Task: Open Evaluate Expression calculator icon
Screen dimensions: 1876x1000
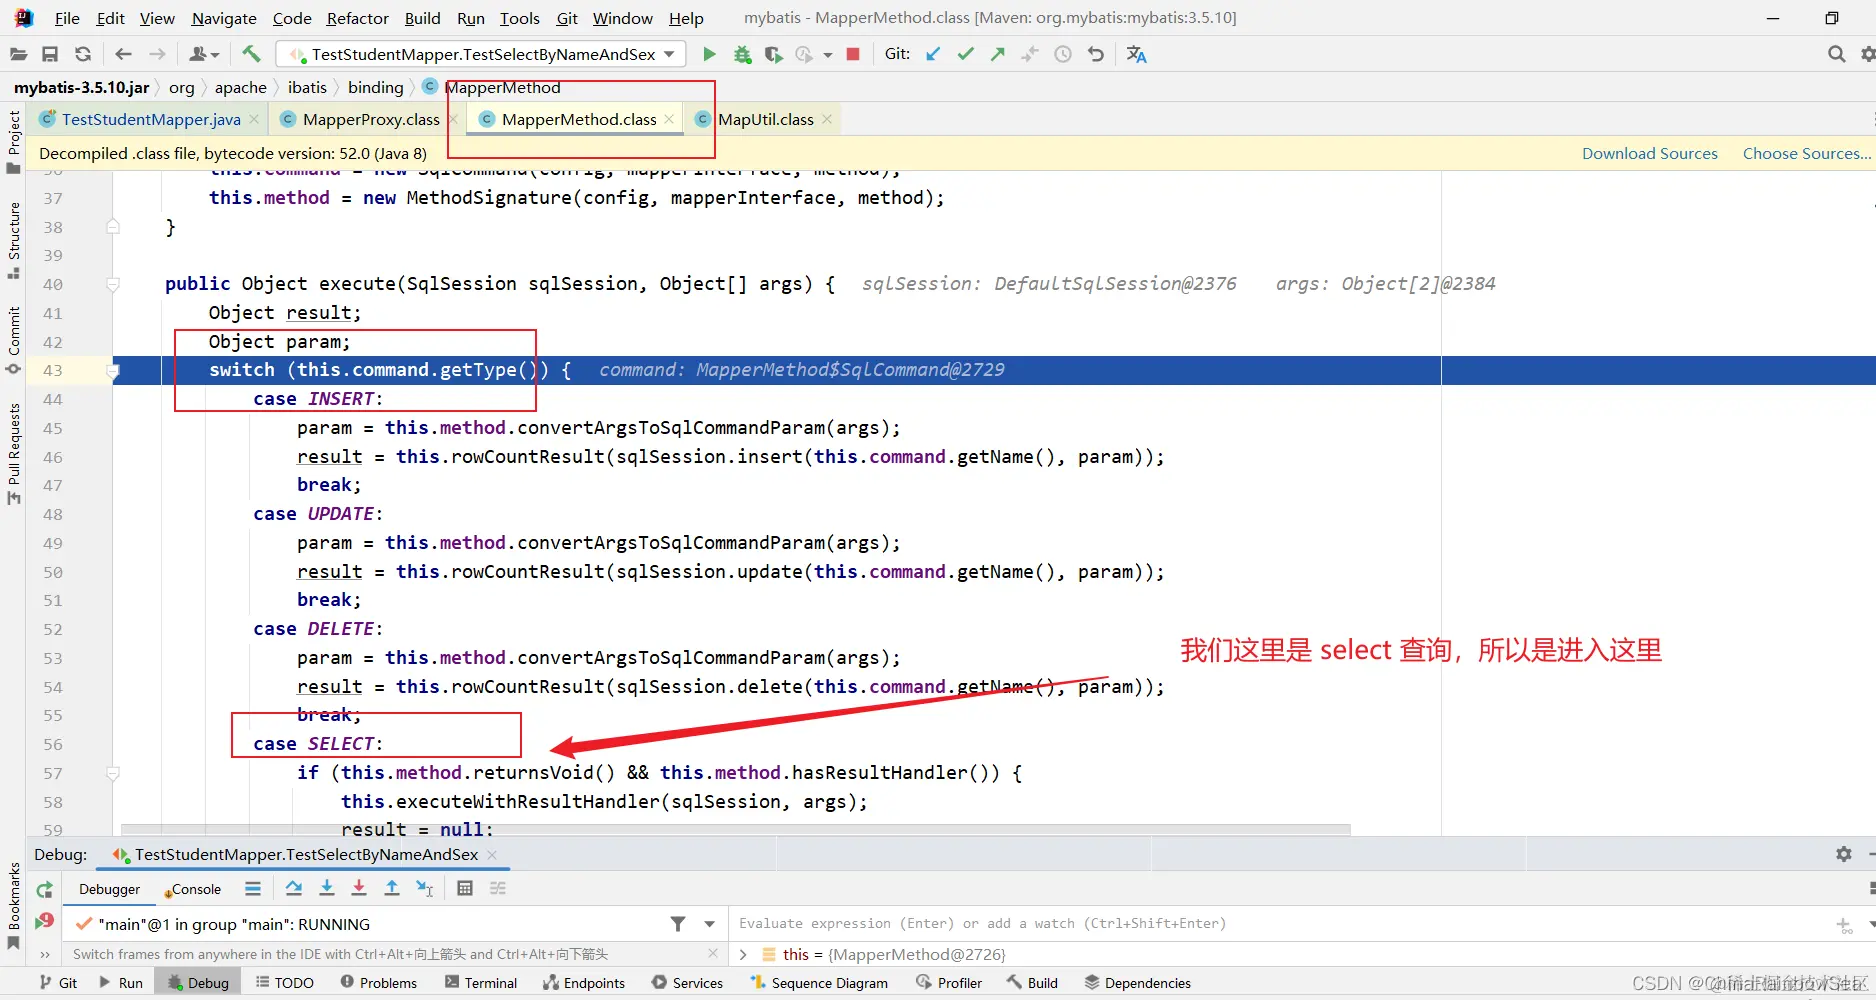Action: pos(465,888)
